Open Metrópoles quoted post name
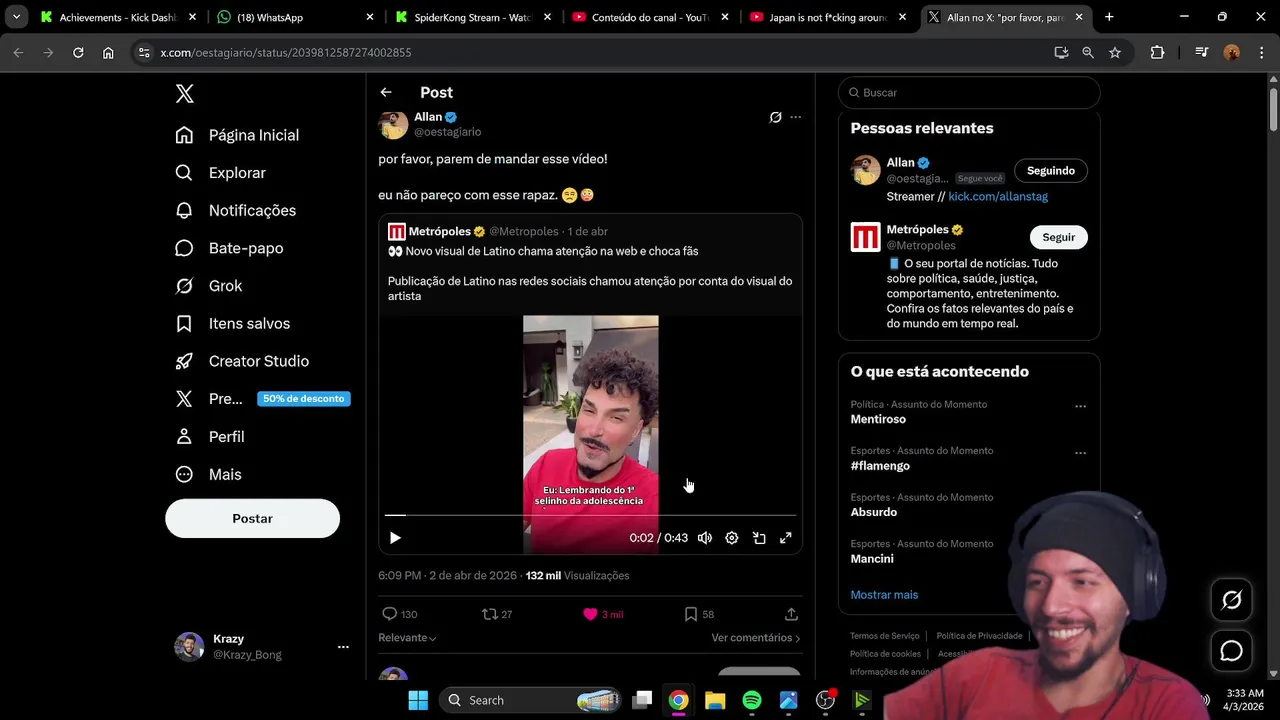 coord(439,231)
